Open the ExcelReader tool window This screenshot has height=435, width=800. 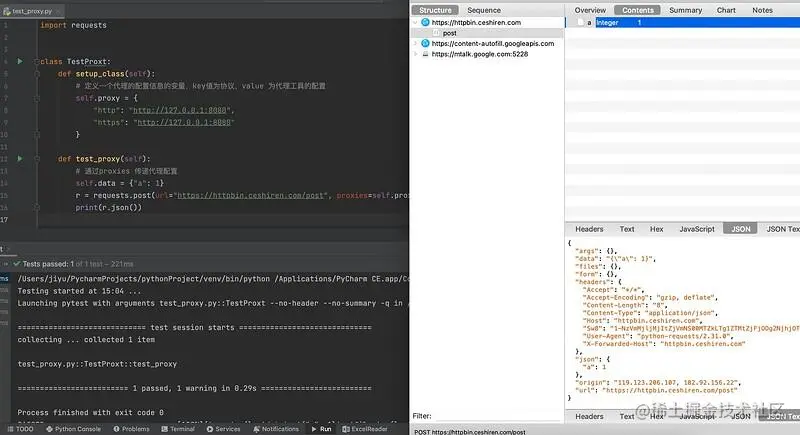click(365, 429)
